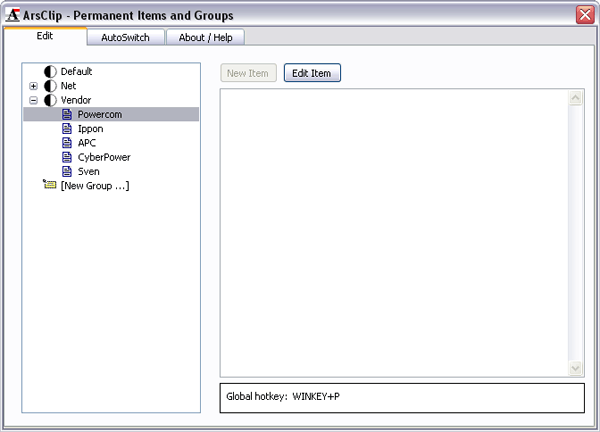The image size is (600, 432).
Task: Click the APC item document icon
Action: click(67, 143)
